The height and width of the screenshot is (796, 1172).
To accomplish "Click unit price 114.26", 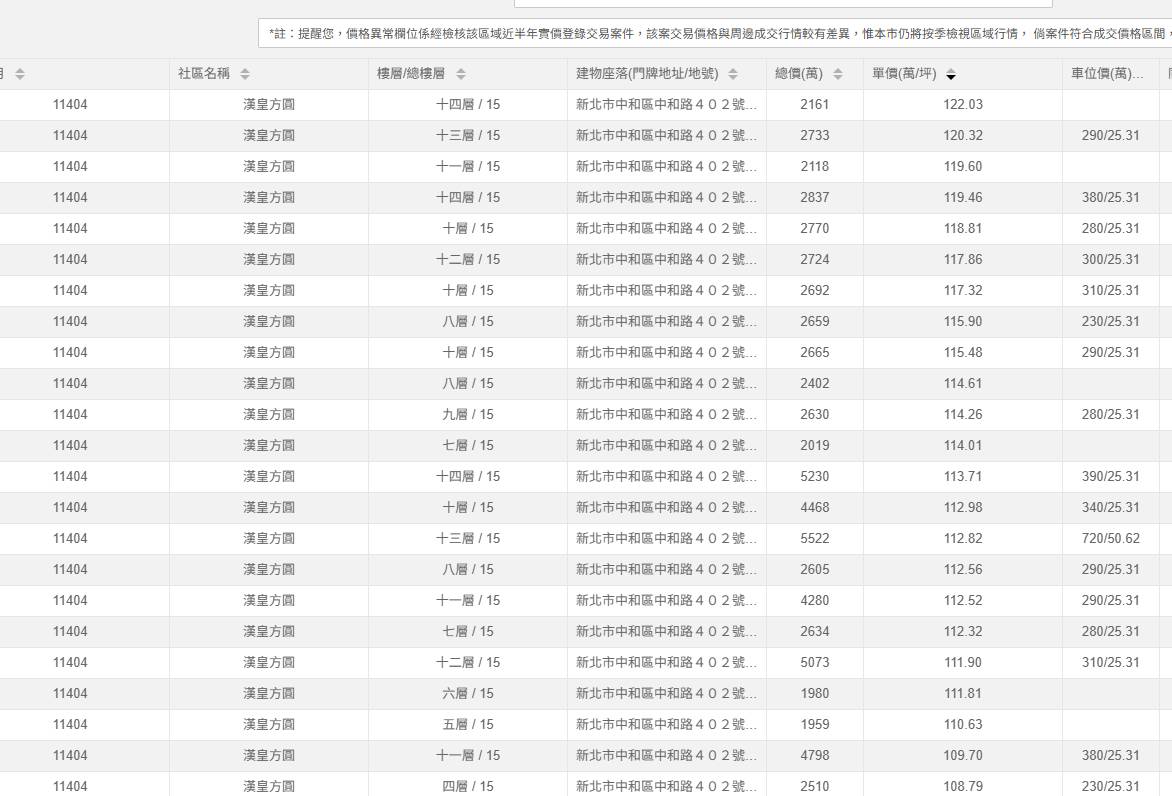I will pos(963,415).
